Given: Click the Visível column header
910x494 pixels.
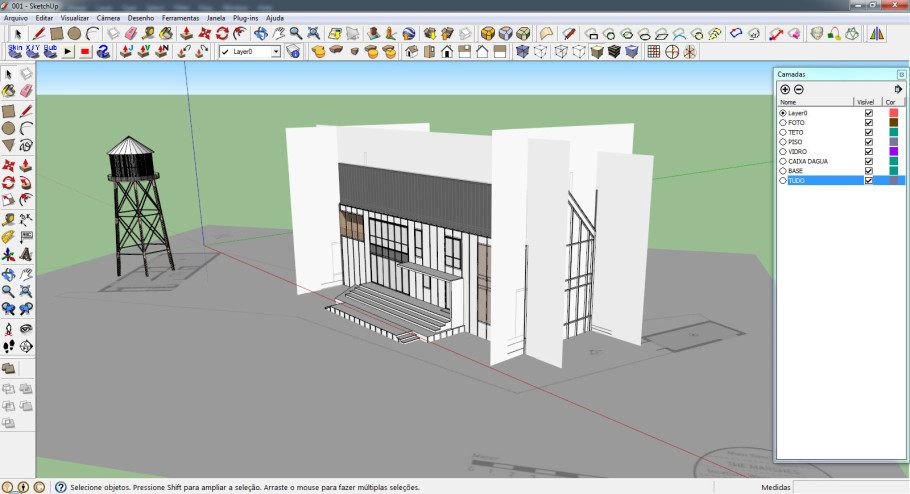Looking at the screenshot, I should [x=868, y=102].
